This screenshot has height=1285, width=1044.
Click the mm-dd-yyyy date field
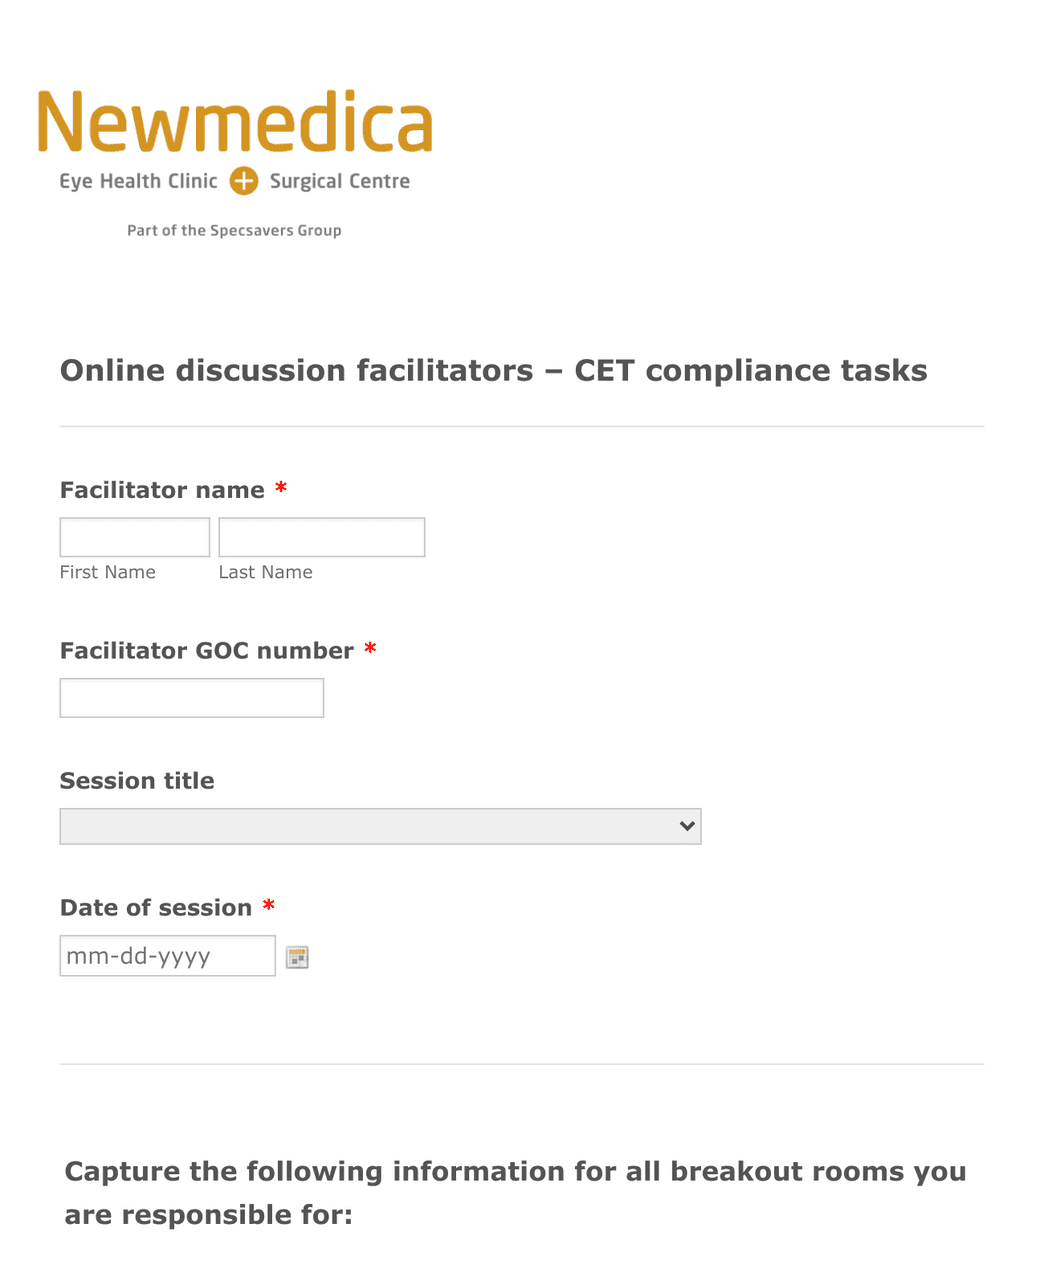(167, 955)
